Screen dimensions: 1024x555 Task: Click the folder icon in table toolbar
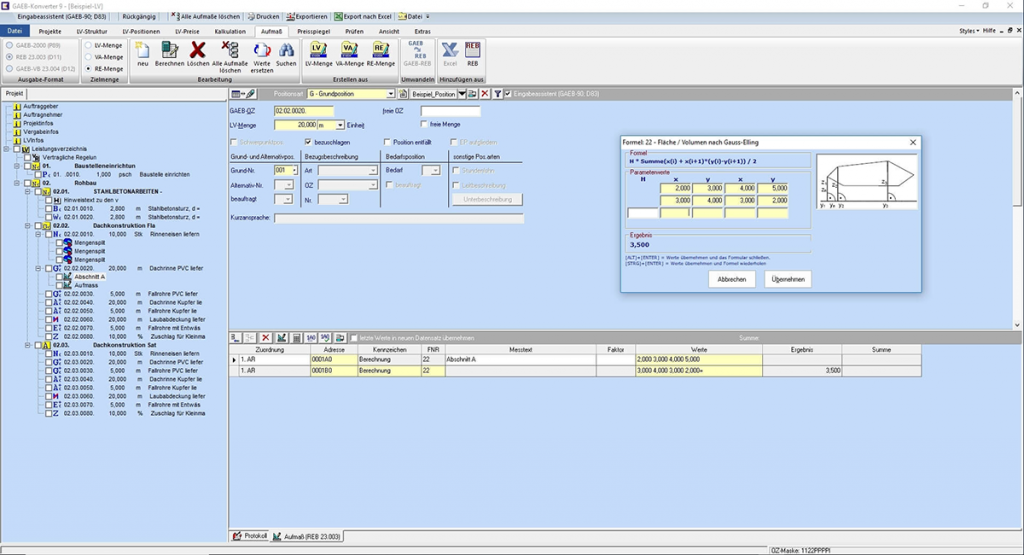[340, 338]
